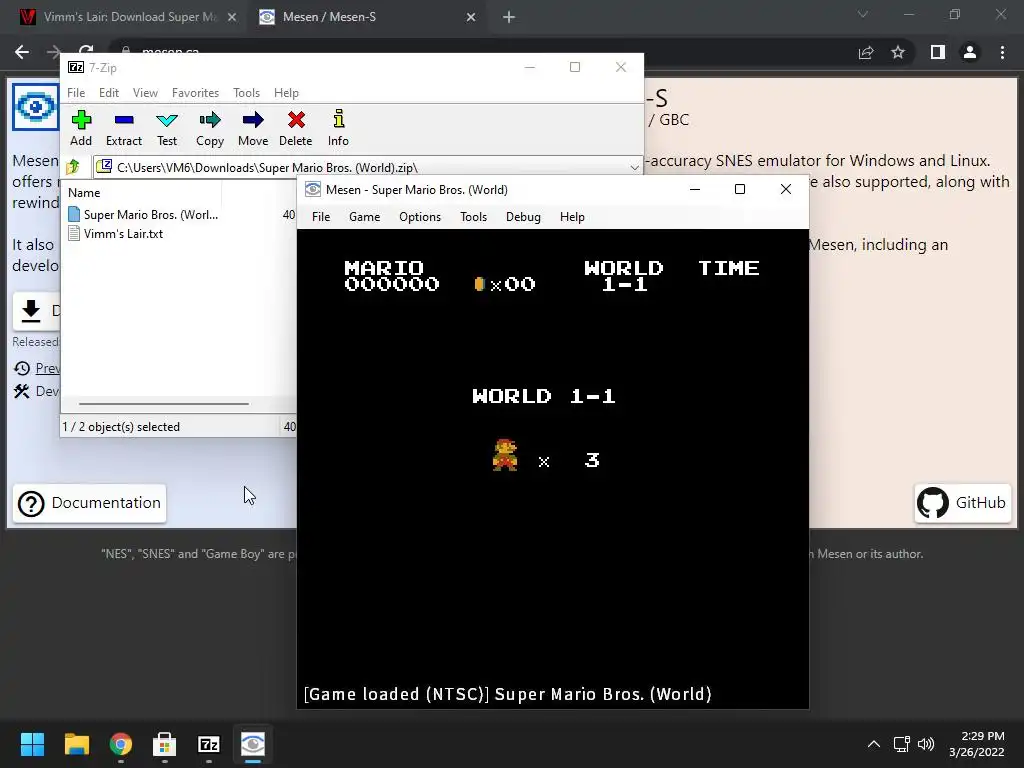Close the Mesen / Mesen-S browser tab
Screen dimensions: 1024x768
[471, 17]
